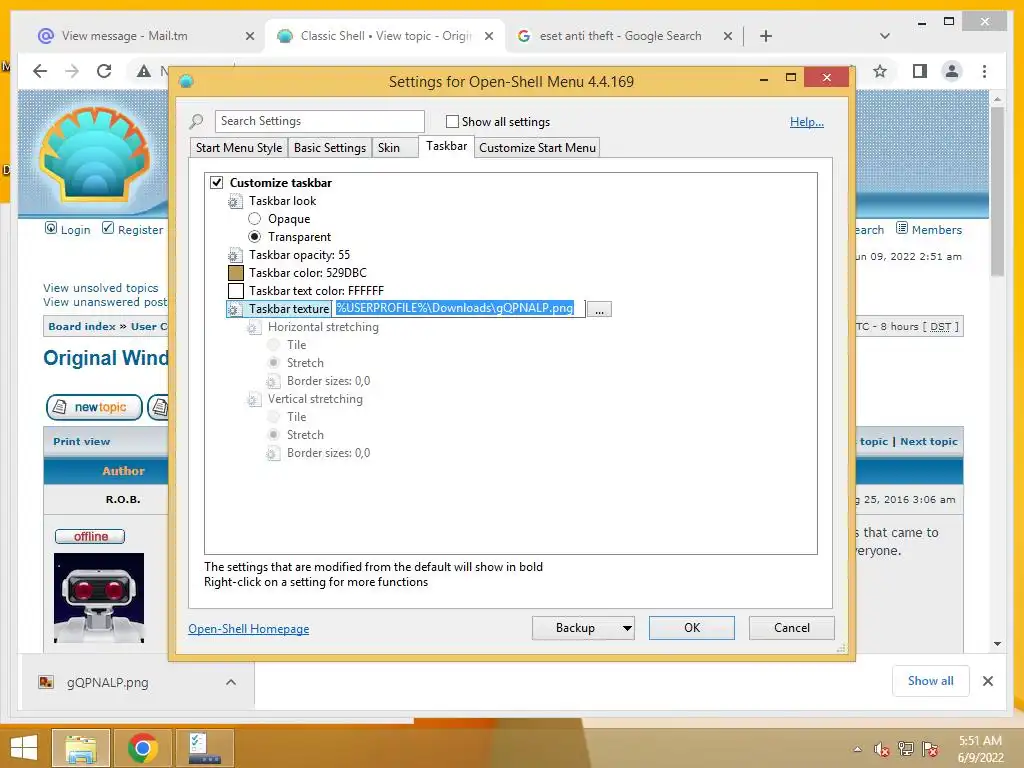
Task: Click the gQPNALP.png download file icon
Action: click(x=46, y=682)
